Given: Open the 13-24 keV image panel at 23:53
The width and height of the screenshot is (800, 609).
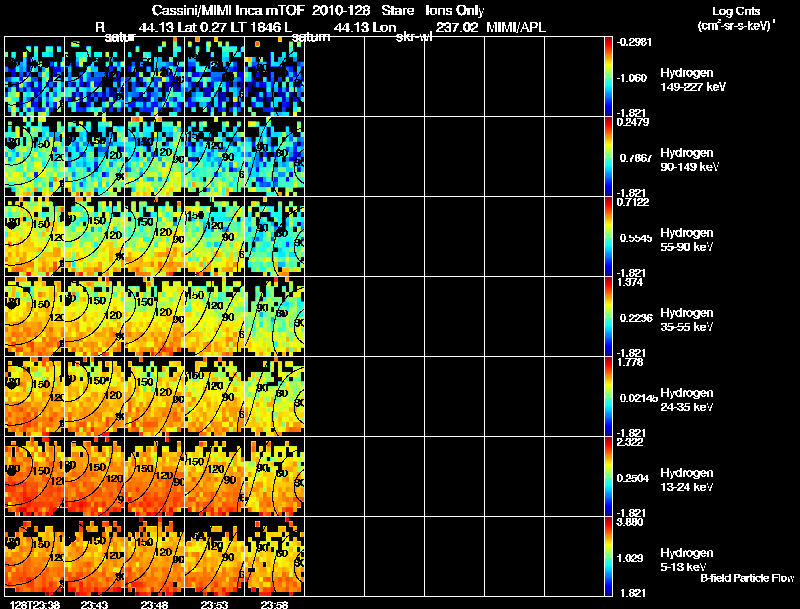Looking at the screenshot, I should pos(214,476).
